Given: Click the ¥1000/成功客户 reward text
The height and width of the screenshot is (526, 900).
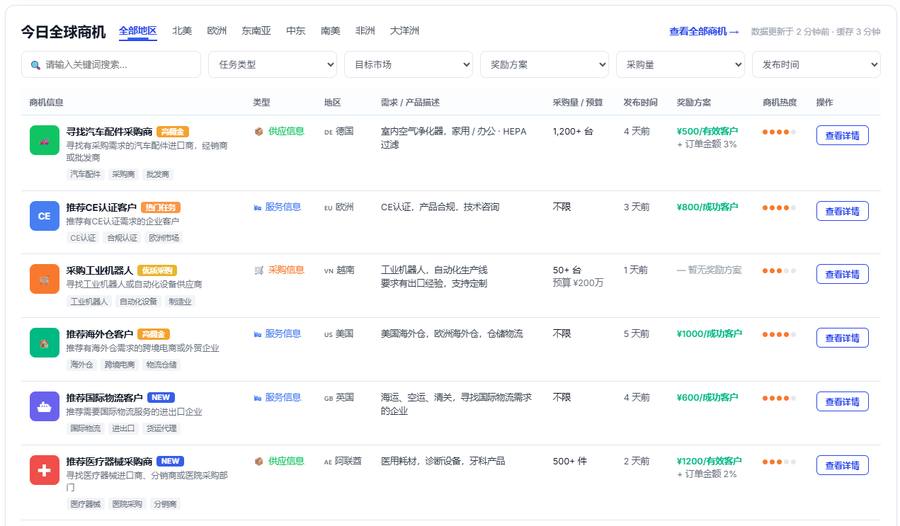Looking at the screenshot, I should coord(709,334).
